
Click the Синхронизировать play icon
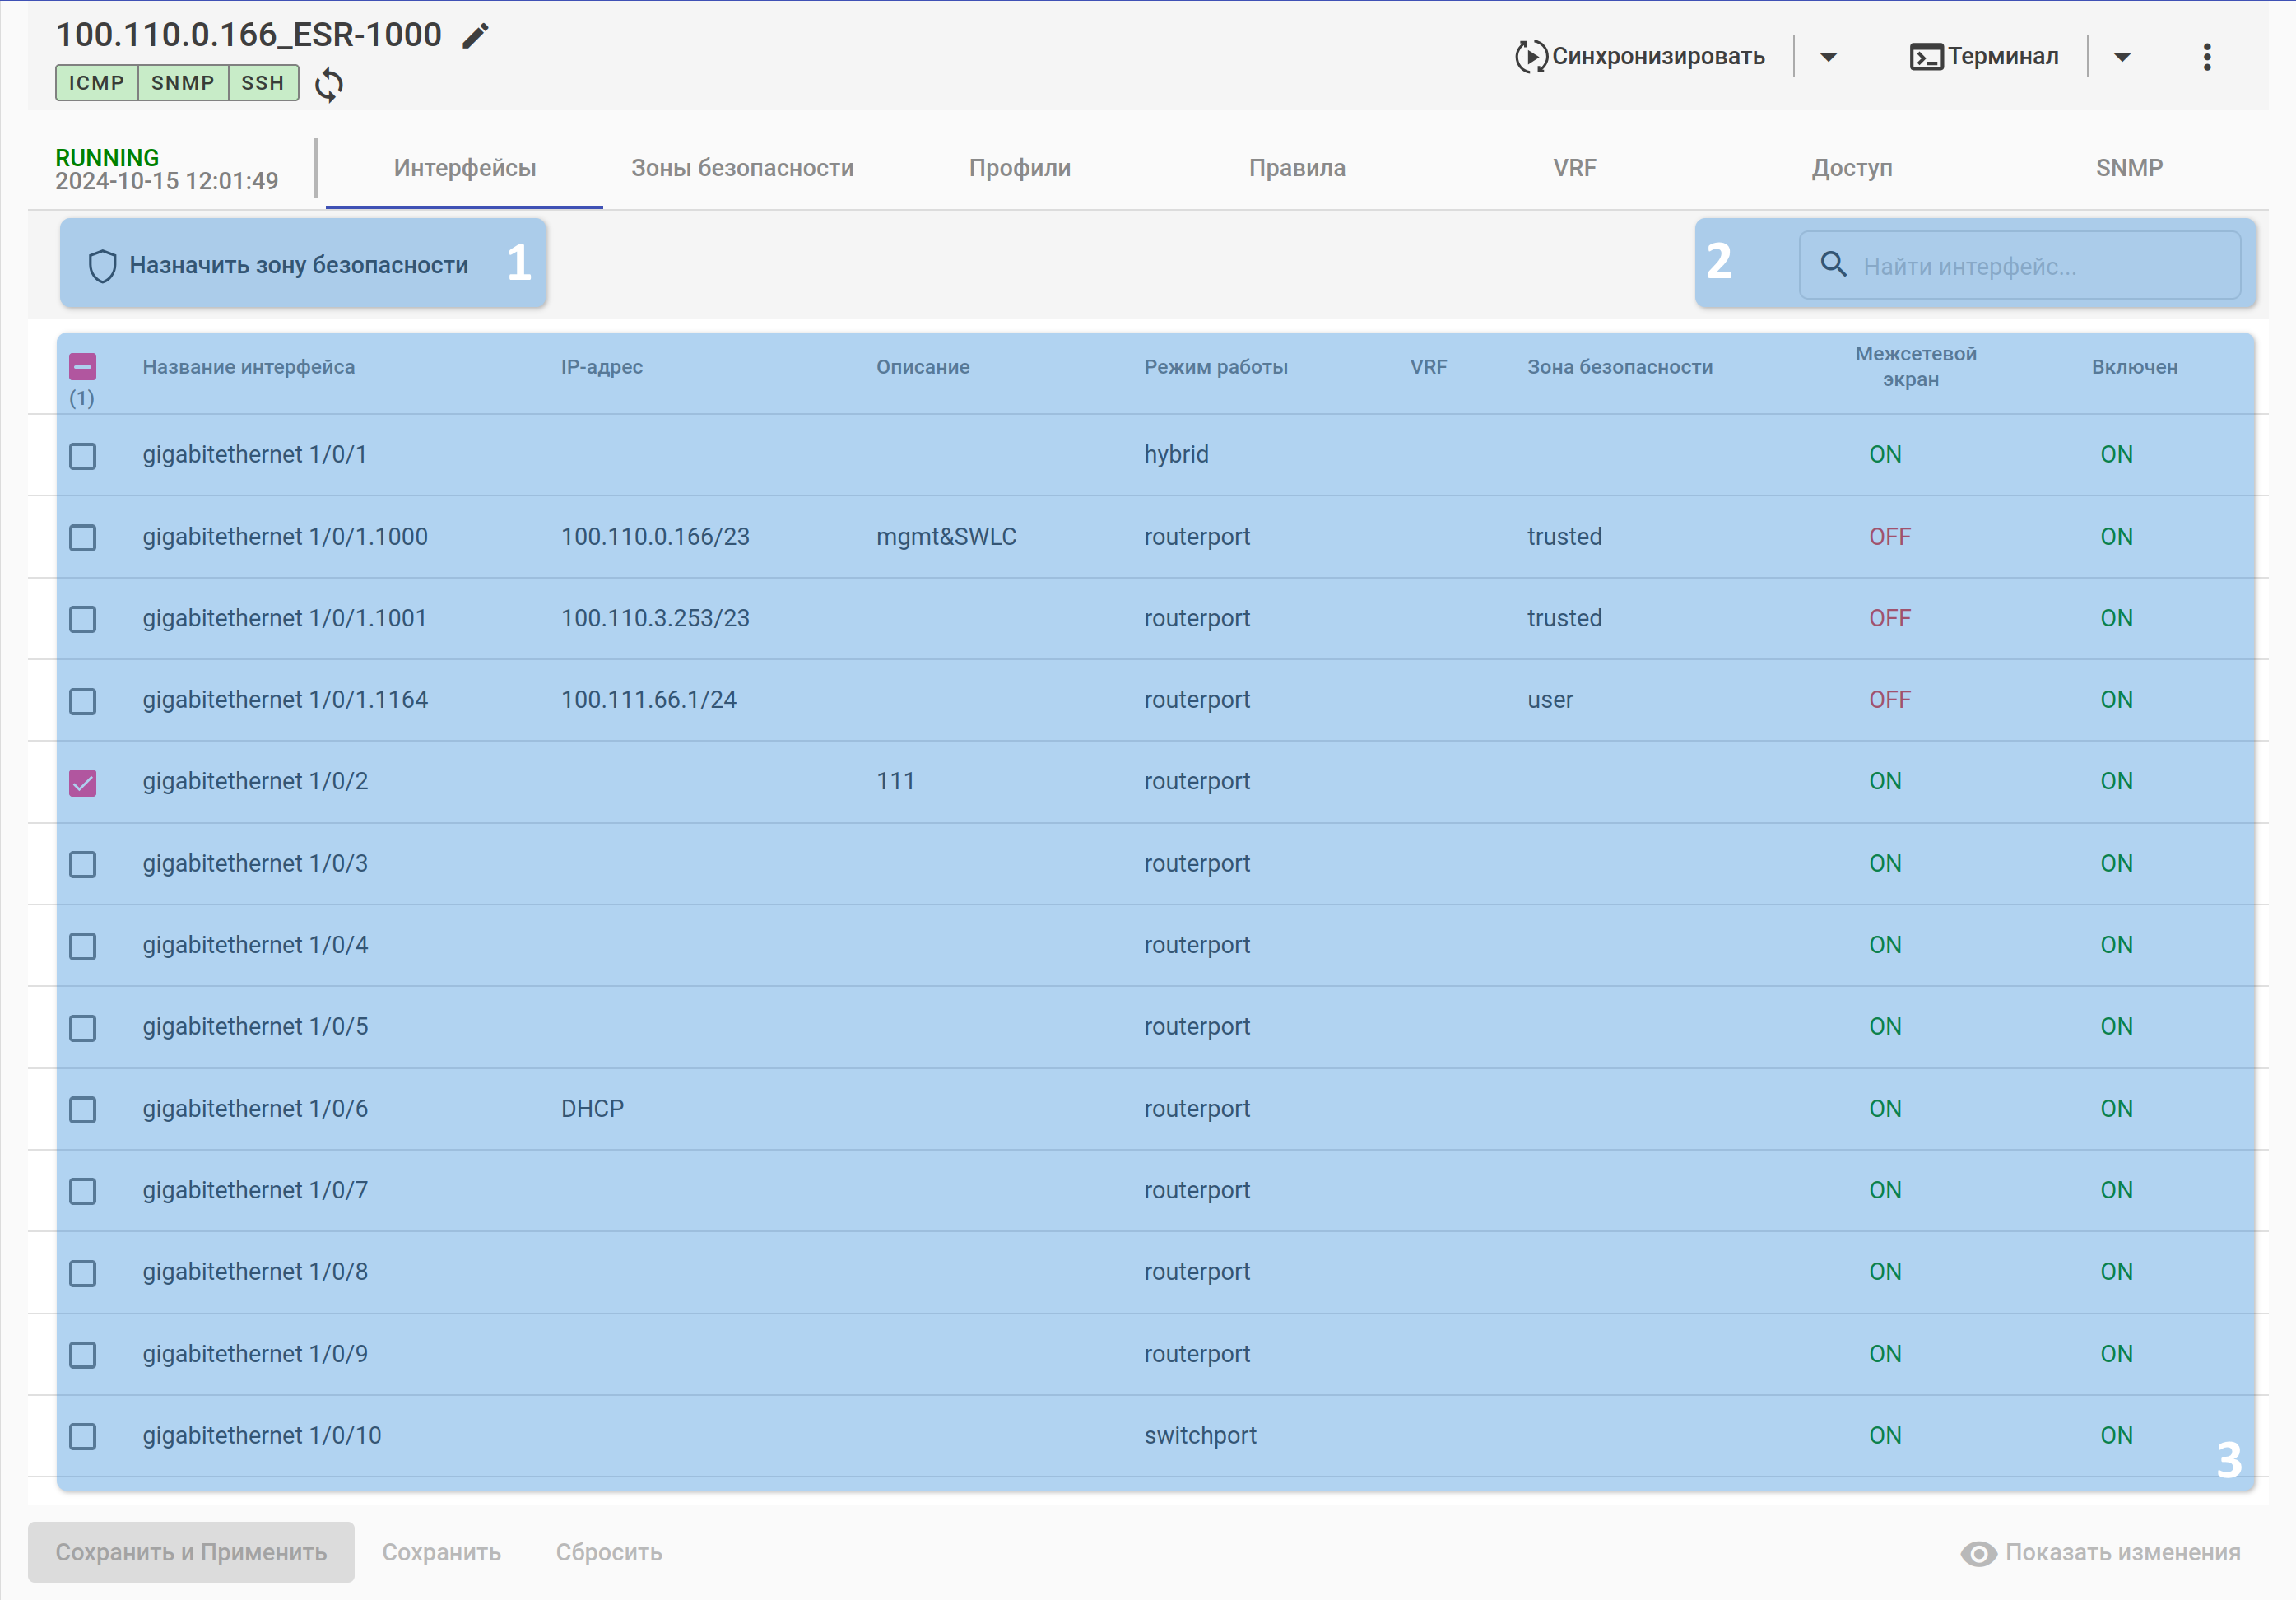point(1530,57)
